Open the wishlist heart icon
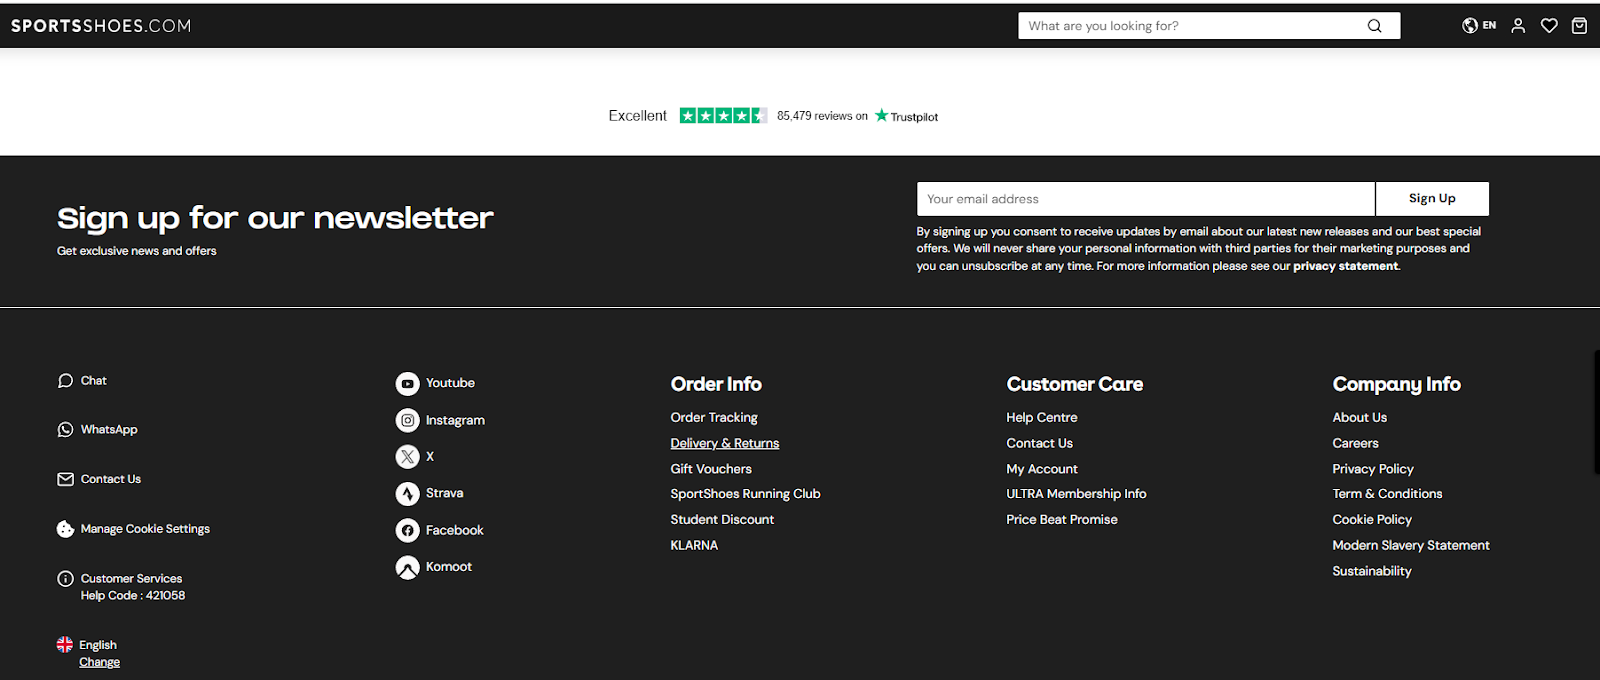This screenshot has height=680, width=1600. tap(1549, 26)
